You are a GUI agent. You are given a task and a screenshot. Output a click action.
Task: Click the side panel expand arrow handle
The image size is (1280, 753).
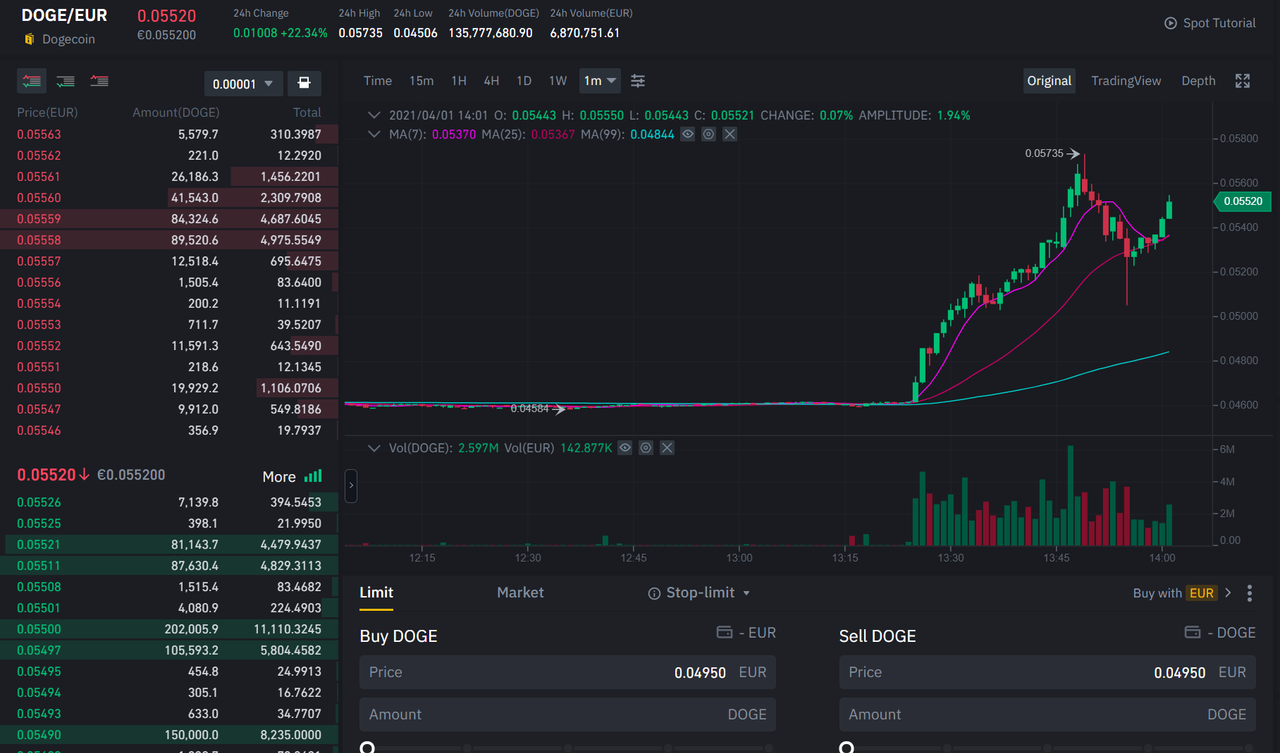351,486
